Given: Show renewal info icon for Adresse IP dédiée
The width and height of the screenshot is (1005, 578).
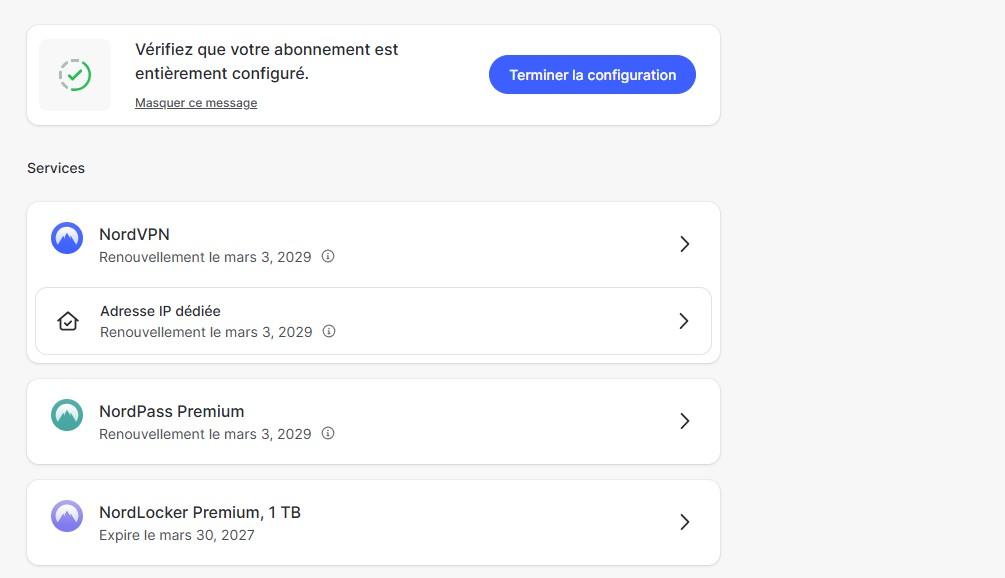Looking at the screenshot, I should [x=329, y=331].
